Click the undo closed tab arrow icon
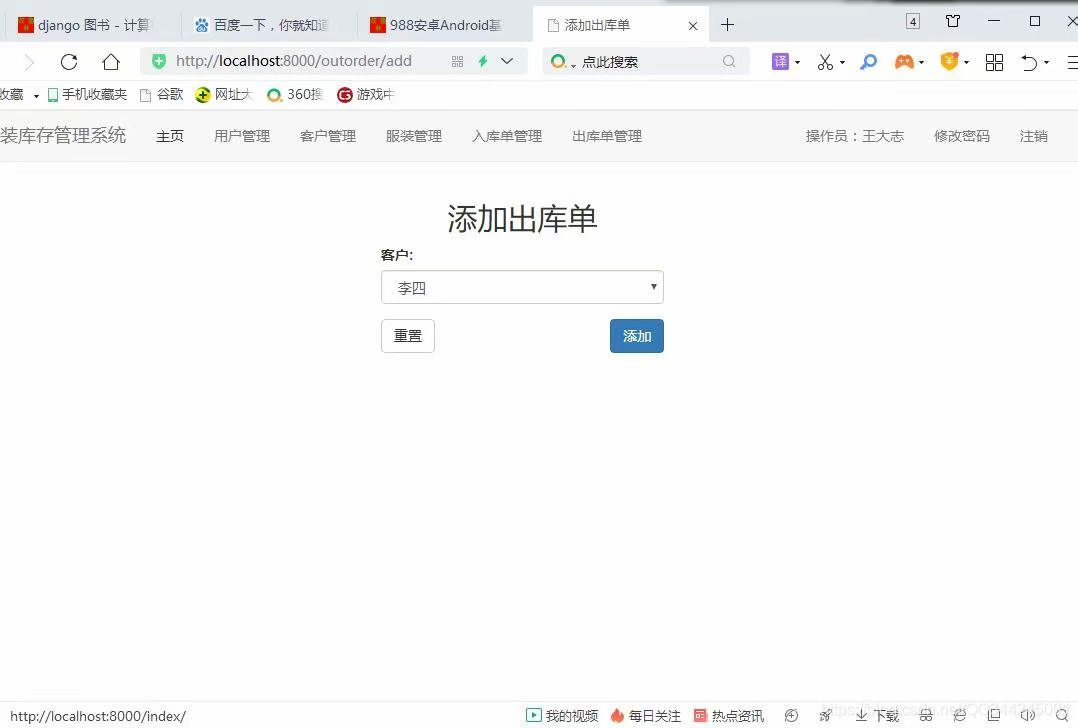This screenshot has width=1078, height=728. click(x=1029, y=63)
